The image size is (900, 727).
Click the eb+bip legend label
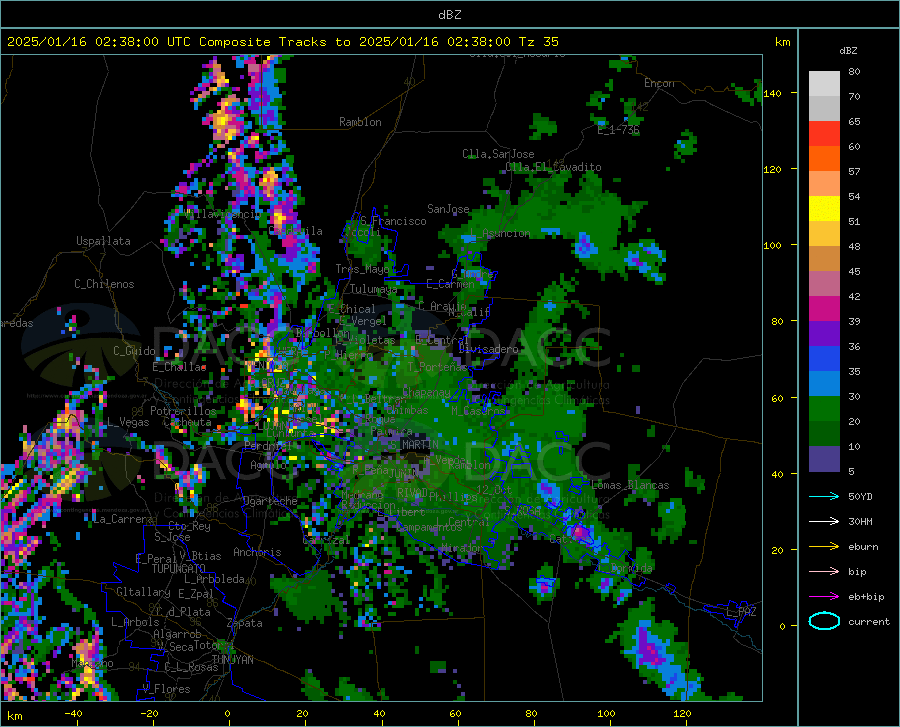[866, 597]
